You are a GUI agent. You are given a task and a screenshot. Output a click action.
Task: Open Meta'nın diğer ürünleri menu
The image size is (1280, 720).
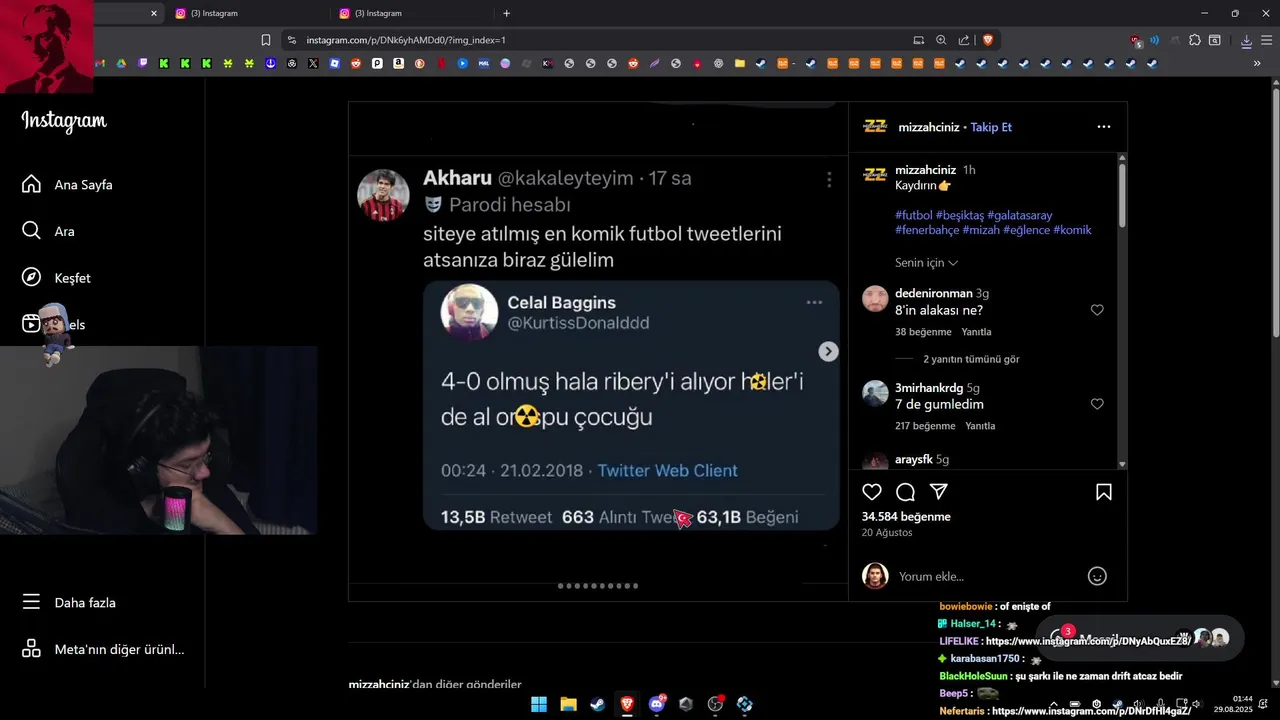point(104,649)
